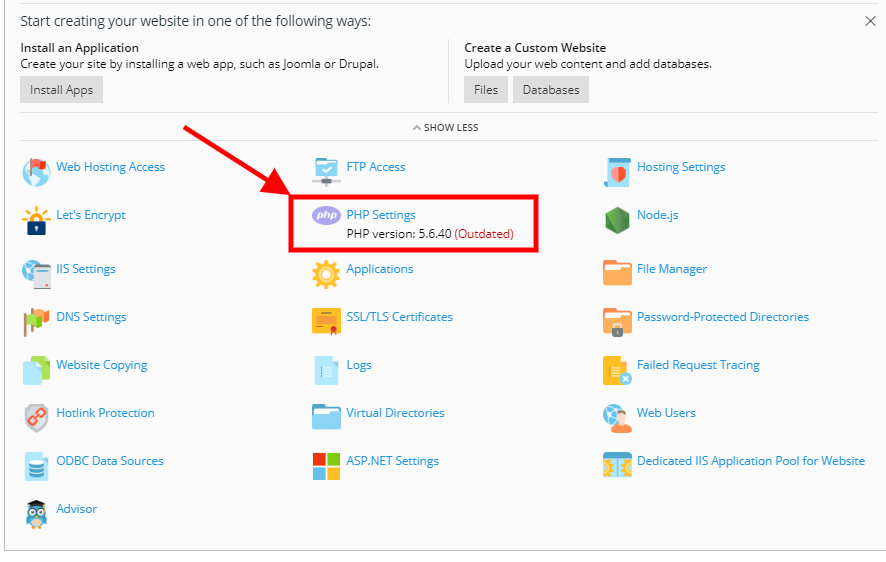Click the File Manager folder icon
886x562 pixels.
click(617, 273)
